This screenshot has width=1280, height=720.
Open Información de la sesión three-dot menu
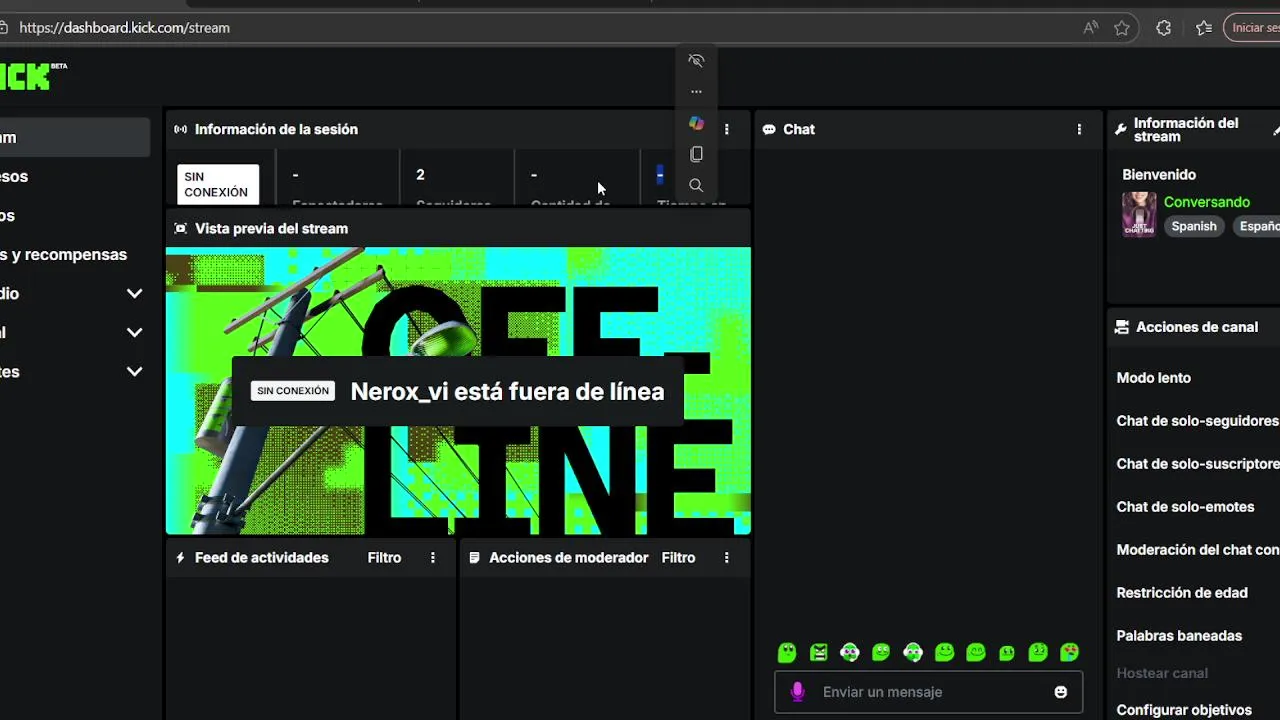click(x=727, y=129)
